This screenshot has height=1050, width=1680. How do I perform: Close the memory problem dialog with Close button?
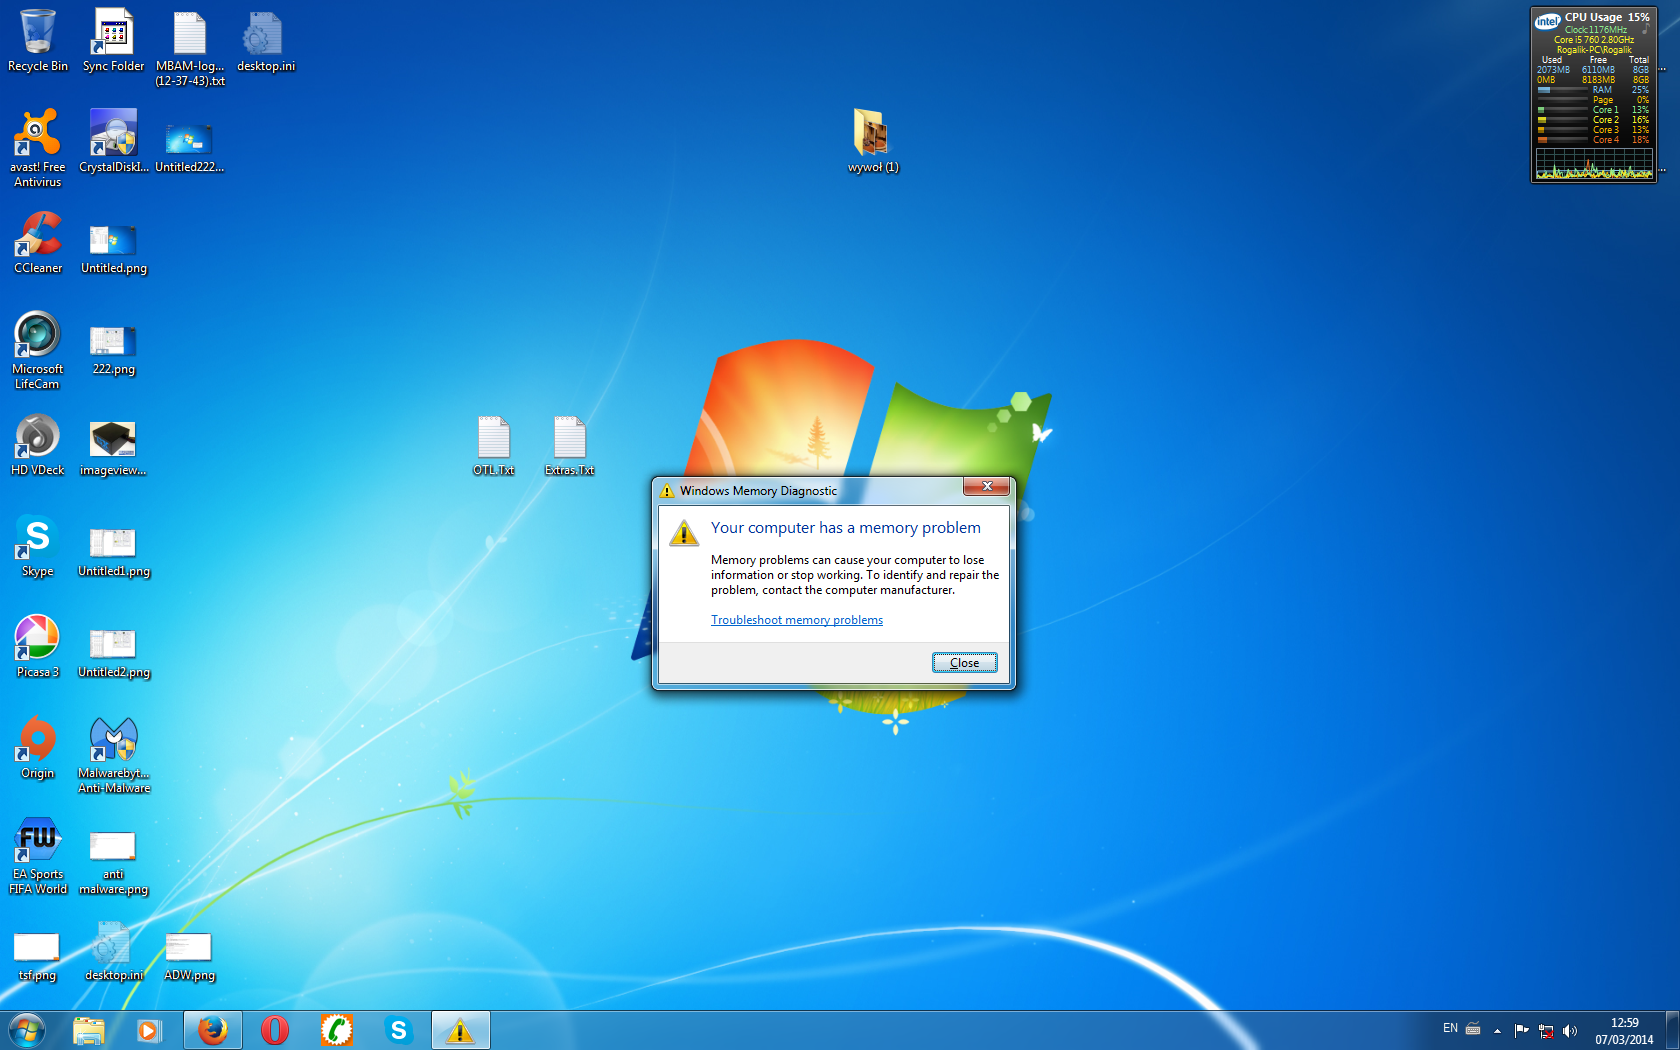[964, 663]
